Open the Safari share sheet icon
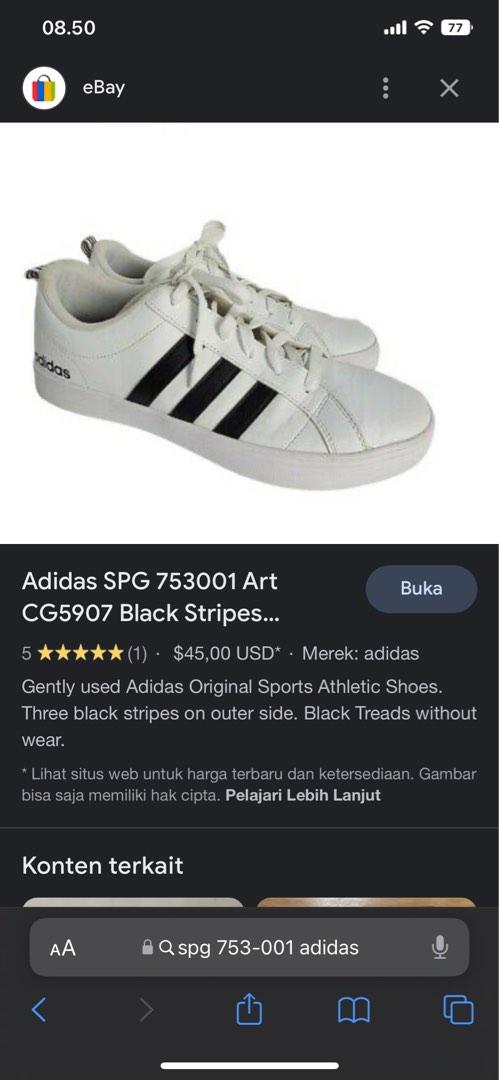This screenshot has height=1080, width=499. (x=250, y=1009)
